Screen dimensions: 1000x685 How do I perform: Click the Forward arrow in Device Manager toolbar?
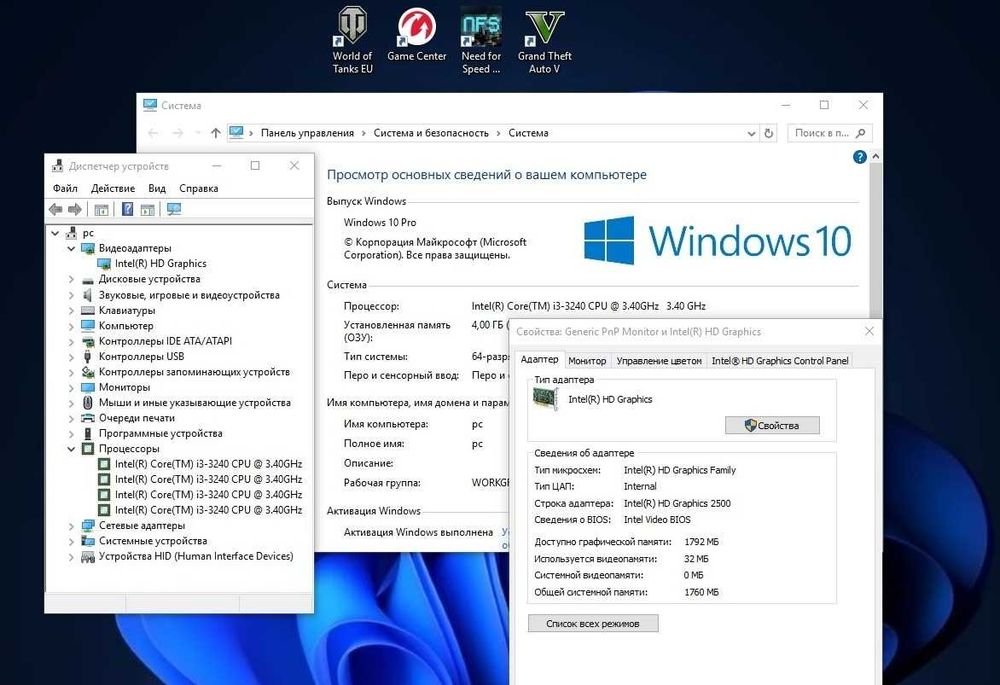click(x=75, y=209)
